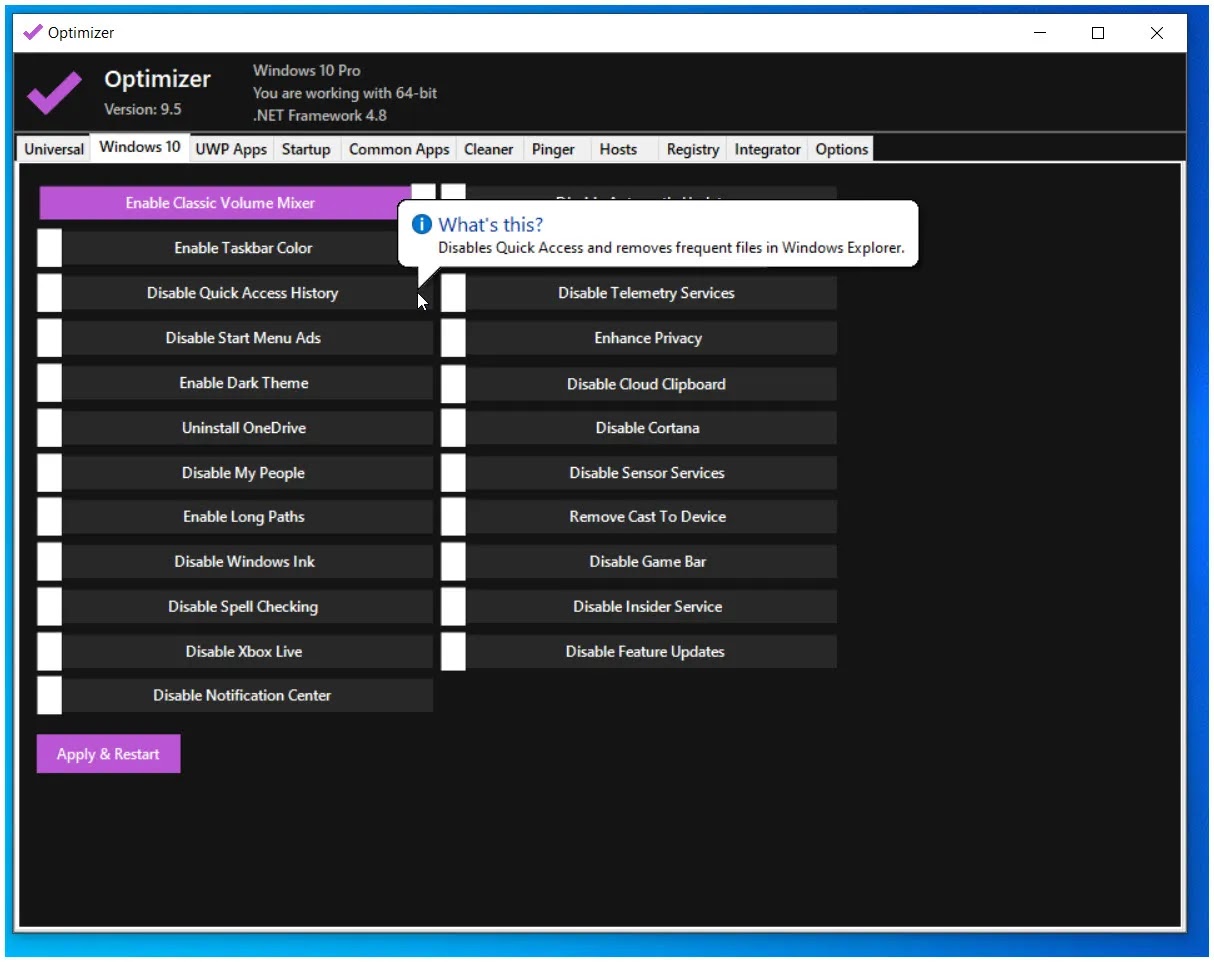Toggle Disable Notification Center
This screenshot has height=962, width=1214.
click(235, 696)
